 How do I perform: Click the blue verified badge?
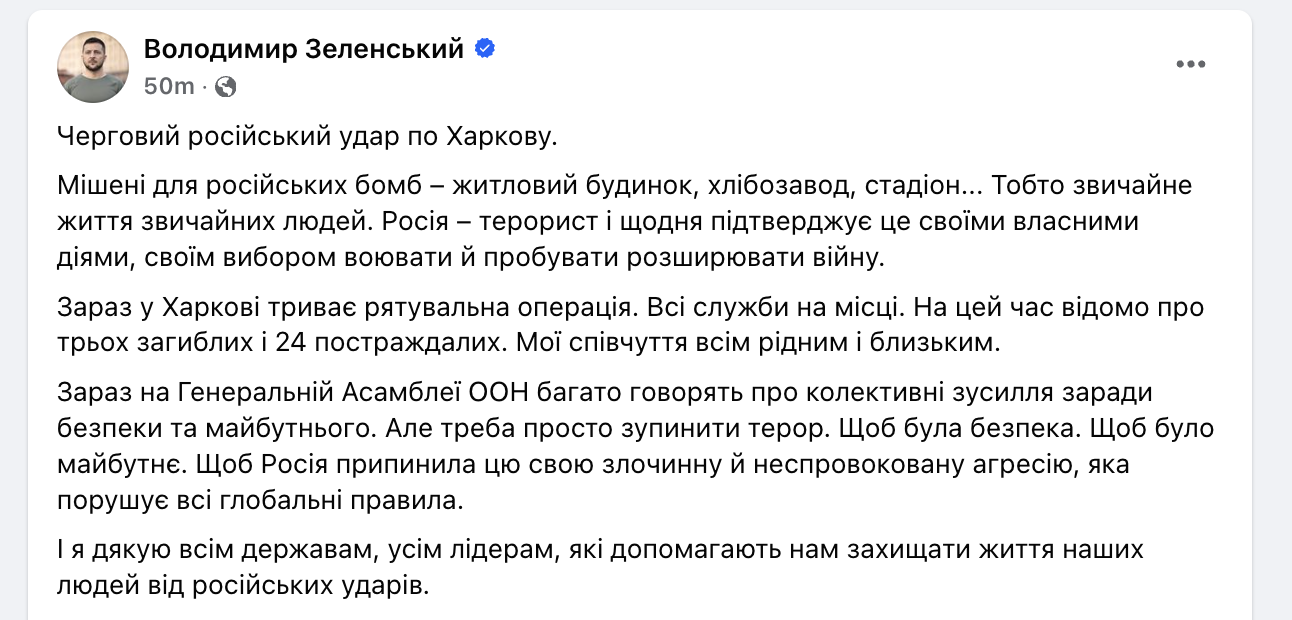tap(485, 48)
